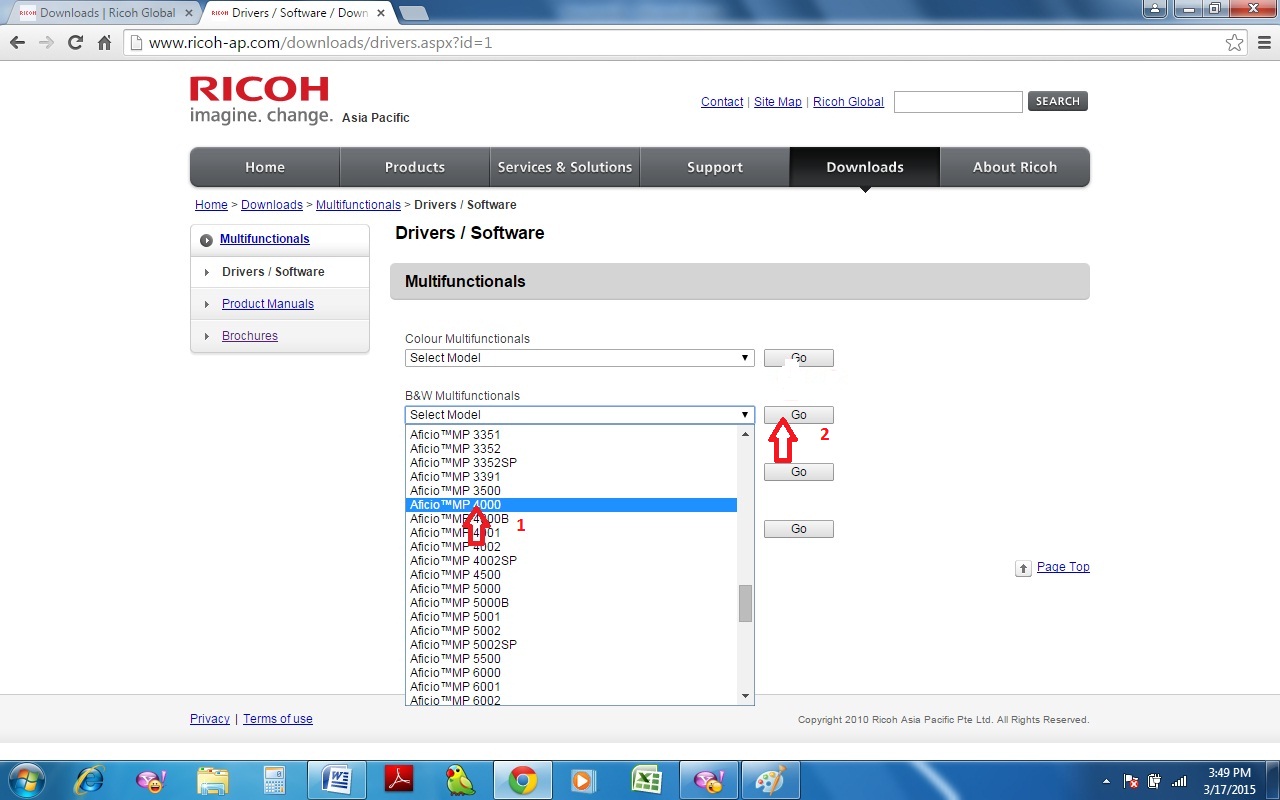Select Aficio MP 4500 list option
Image resolution: width=1280 pixels, height=800 pixels.
pyautogui.click(x=572, y=575)
